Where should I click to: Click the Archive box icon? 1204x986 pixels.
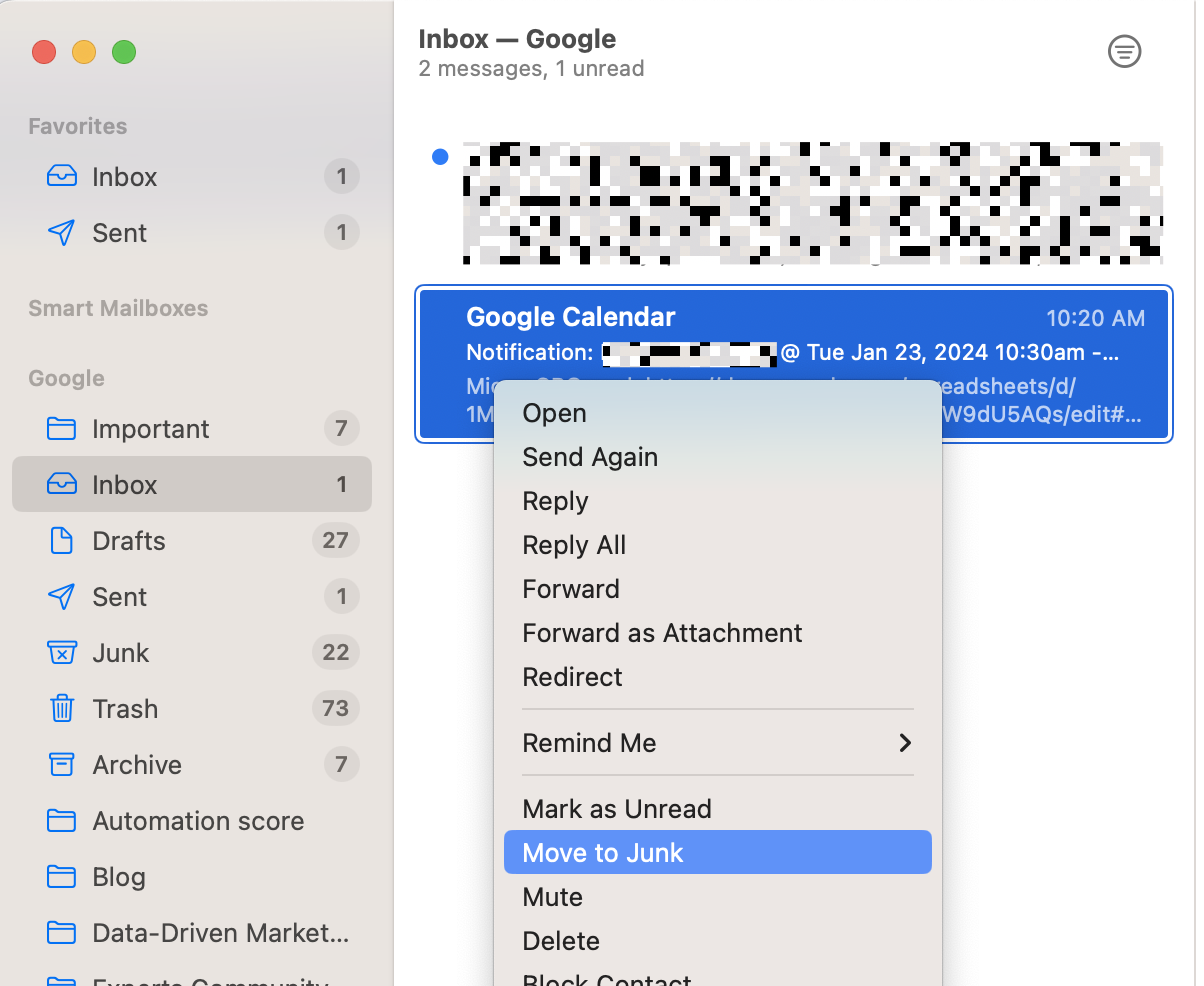coord(61,765)
